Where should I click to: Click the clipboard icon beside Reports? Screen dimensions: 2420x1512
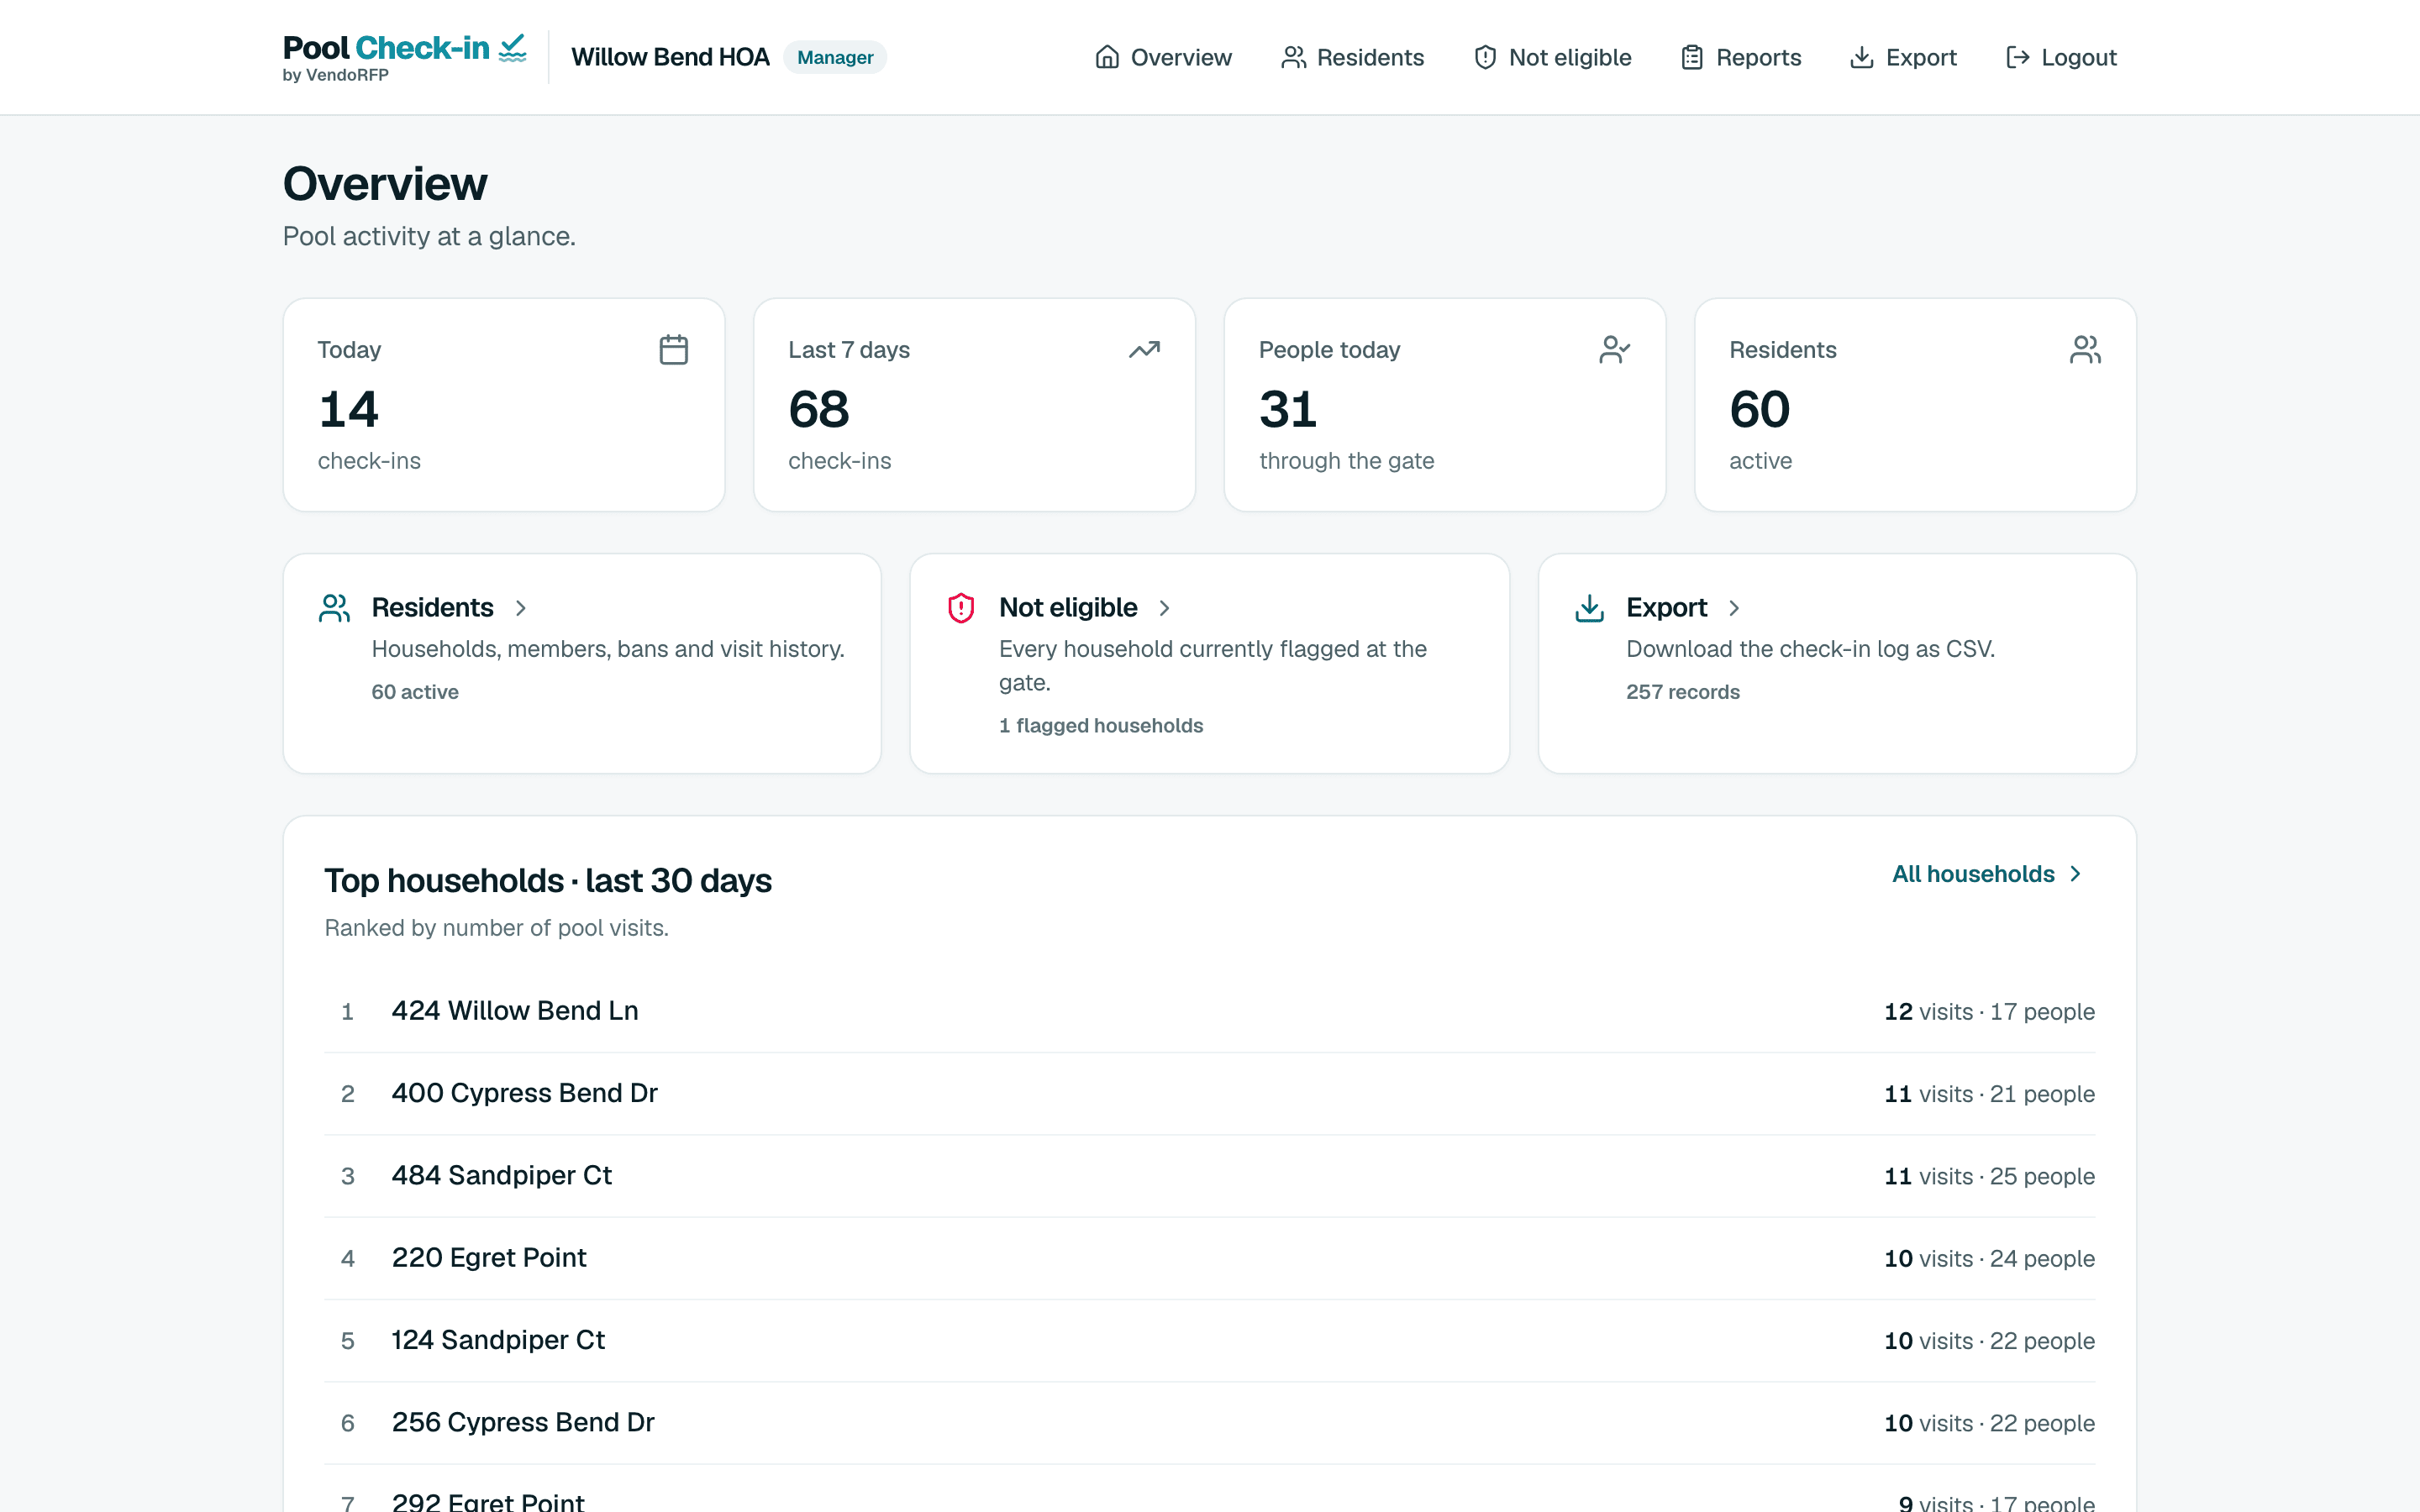1692,57
